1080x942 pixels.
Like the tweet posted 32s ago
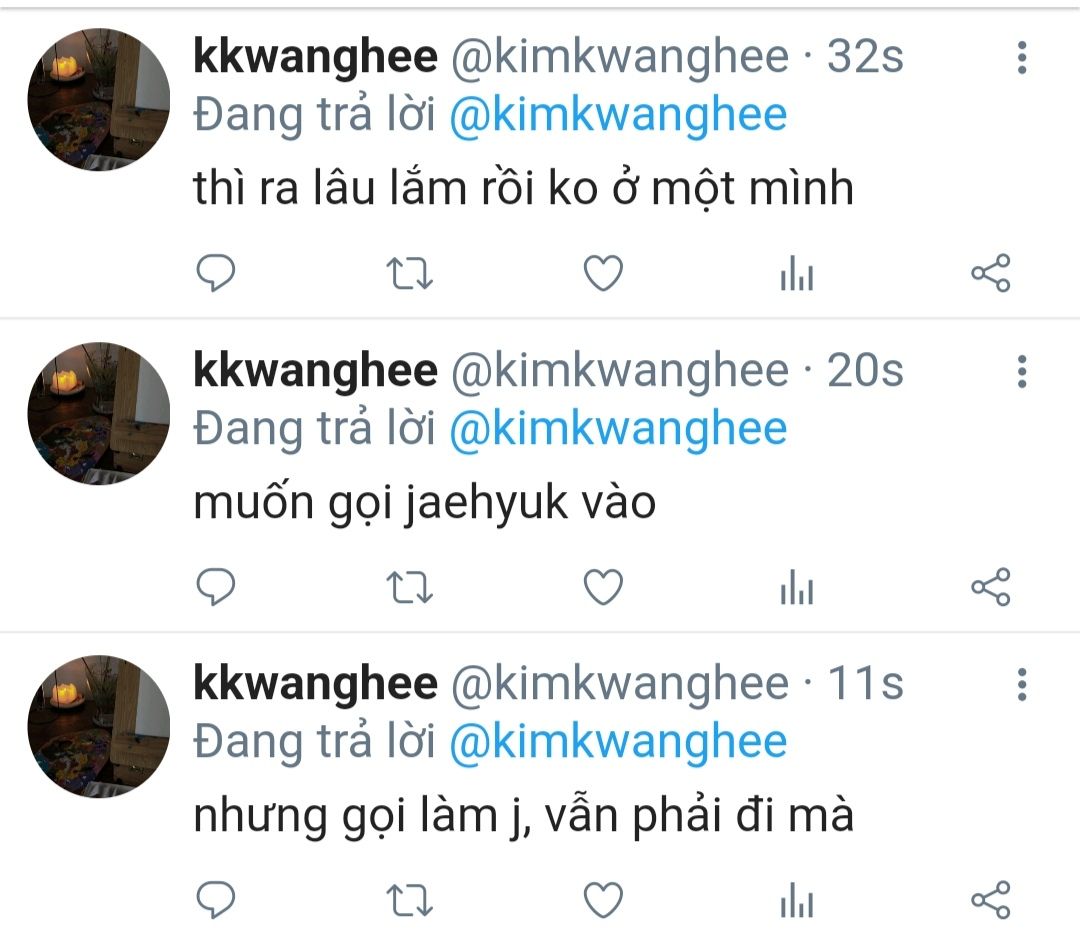pyautogui.click(x=603, y=273)
